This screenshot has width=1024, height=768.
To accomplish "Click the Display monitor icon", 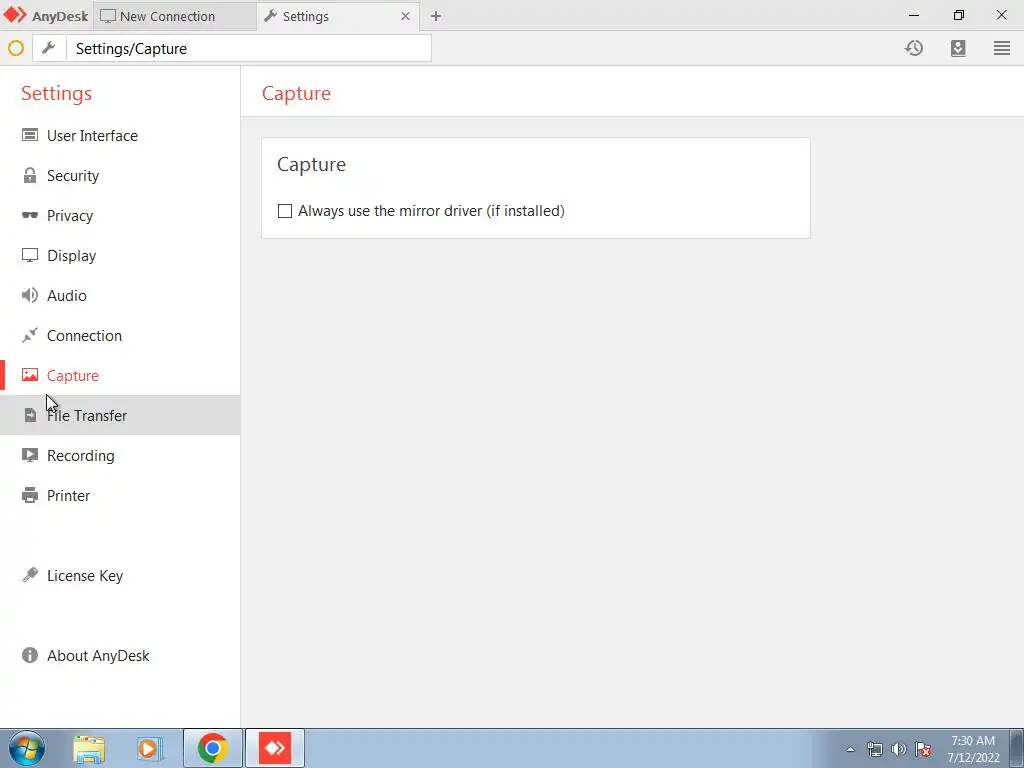I will pos(29,255).
